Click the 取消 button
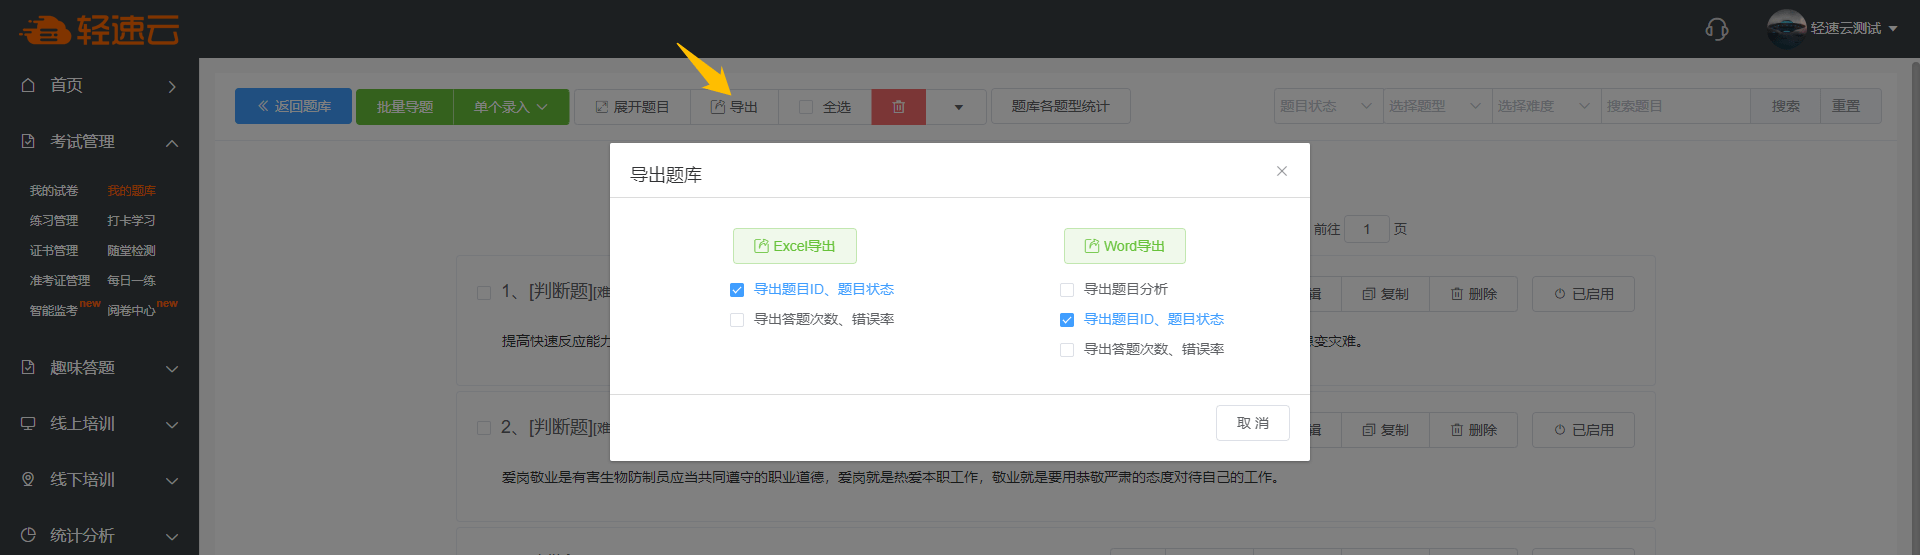 (1252, 423)
